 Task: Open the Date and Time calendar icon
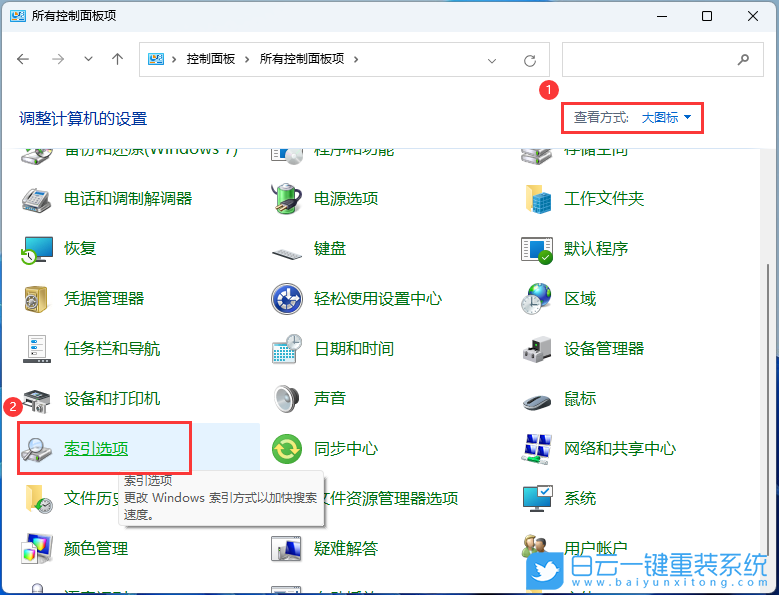(287, 349)
